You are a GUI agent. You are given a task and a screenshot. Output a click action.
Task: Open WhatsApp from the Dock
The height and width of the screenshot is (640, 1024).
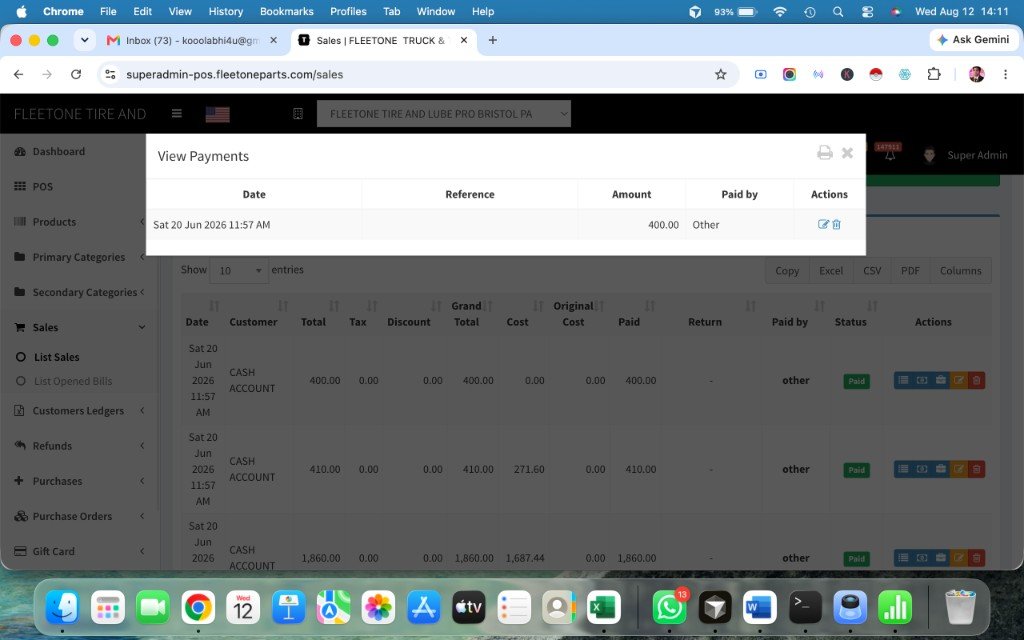click(x=669, y=608)
